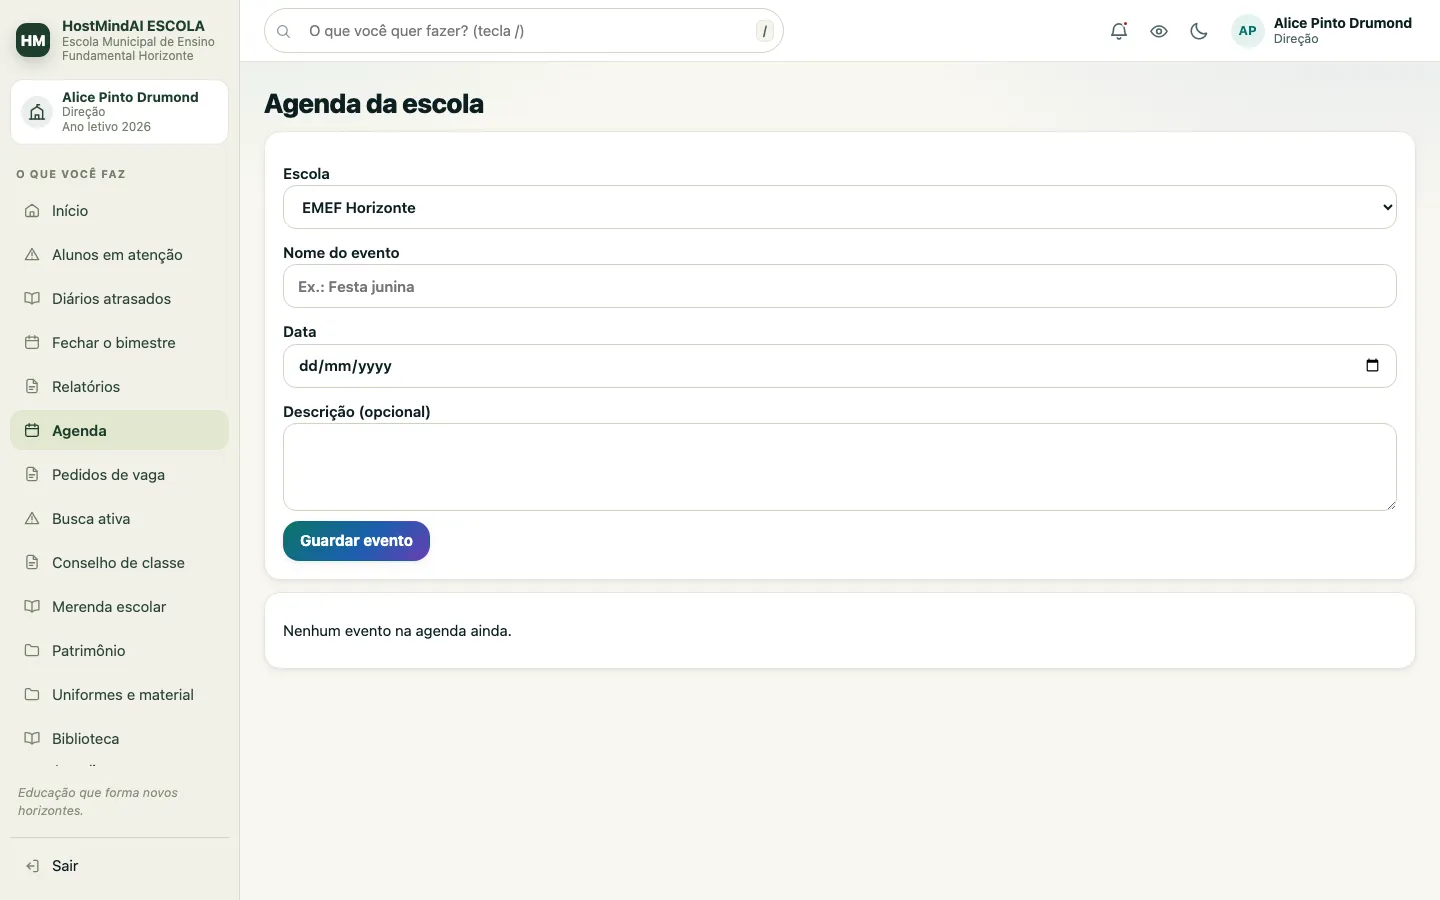Open Alice Pinto Drumond profile card in sidebar
The image size is (1440, 900).
point(119,112)
